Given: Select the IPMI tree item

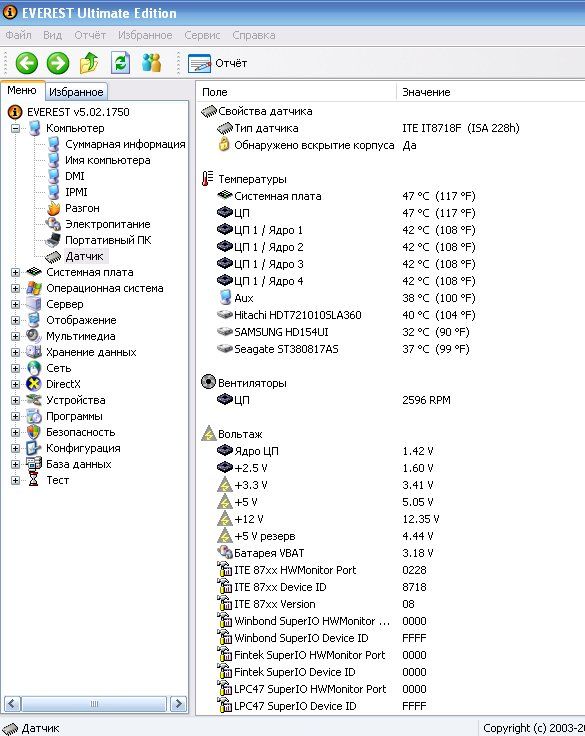Looking at the screenshot, I should click(x=76, y=192).
